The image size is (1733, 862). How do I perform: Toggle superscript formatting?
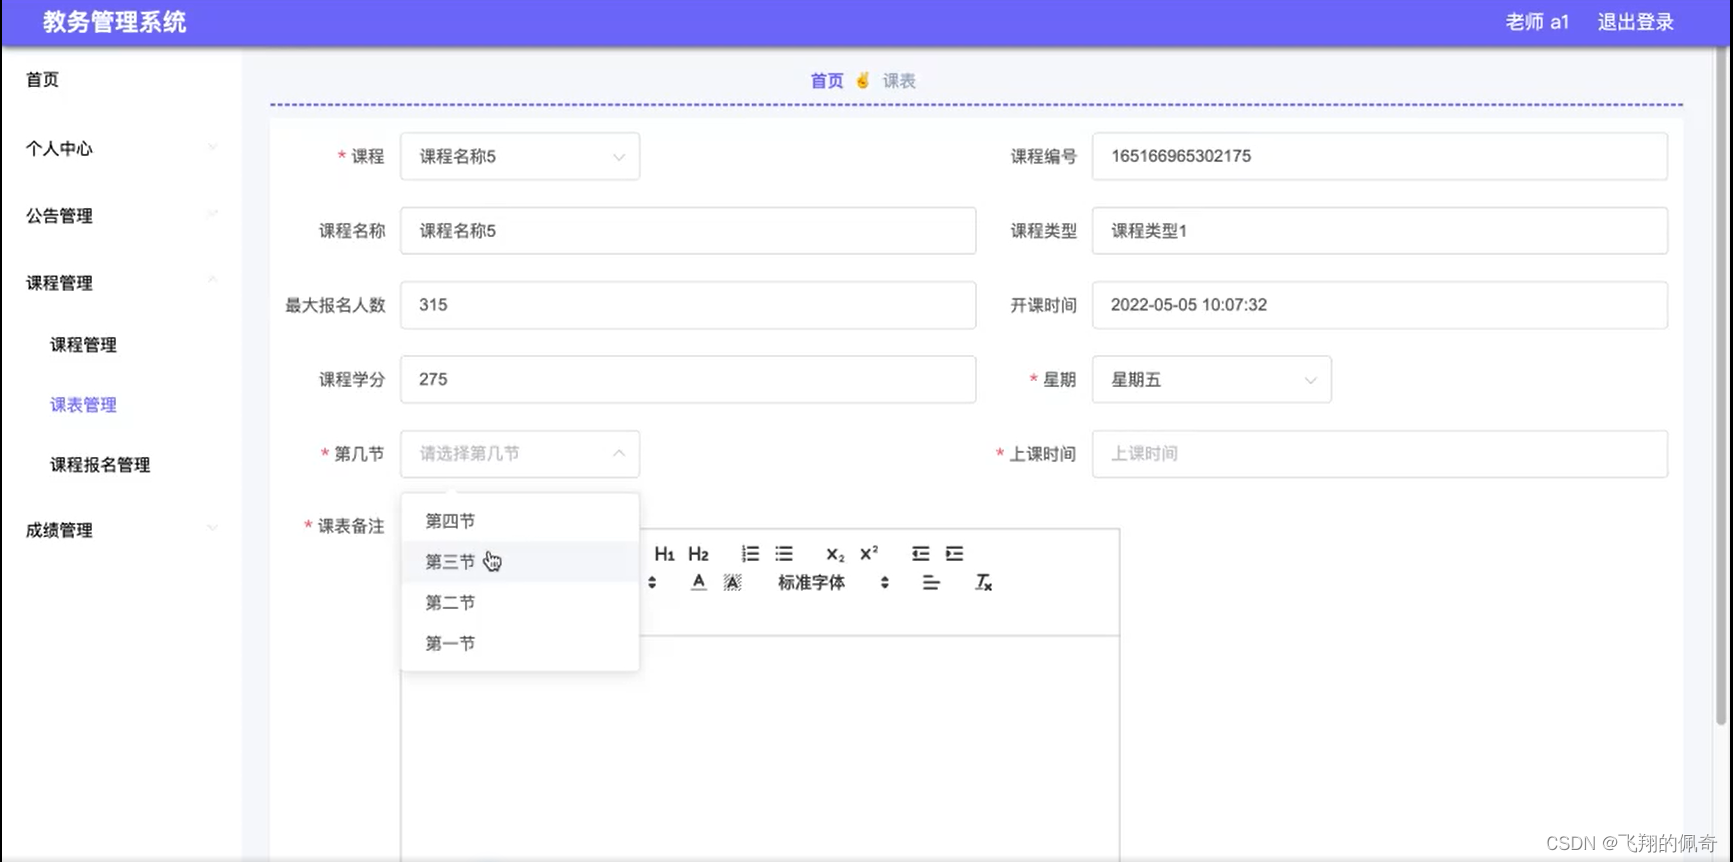869,553
